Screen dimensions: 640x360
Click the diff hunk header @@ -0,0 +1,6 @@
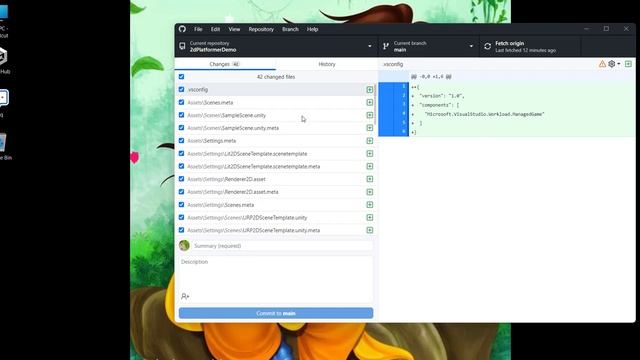point(431,76)
